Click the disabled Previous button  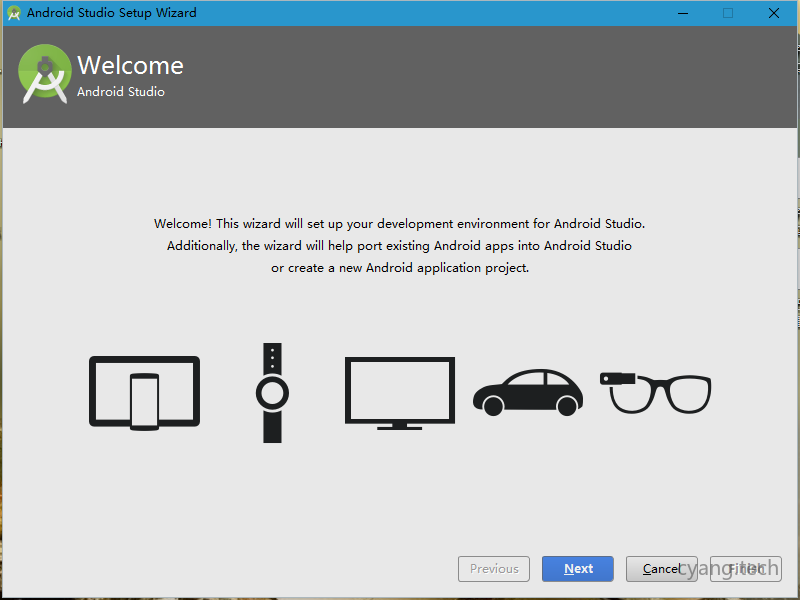coord(494,568)
